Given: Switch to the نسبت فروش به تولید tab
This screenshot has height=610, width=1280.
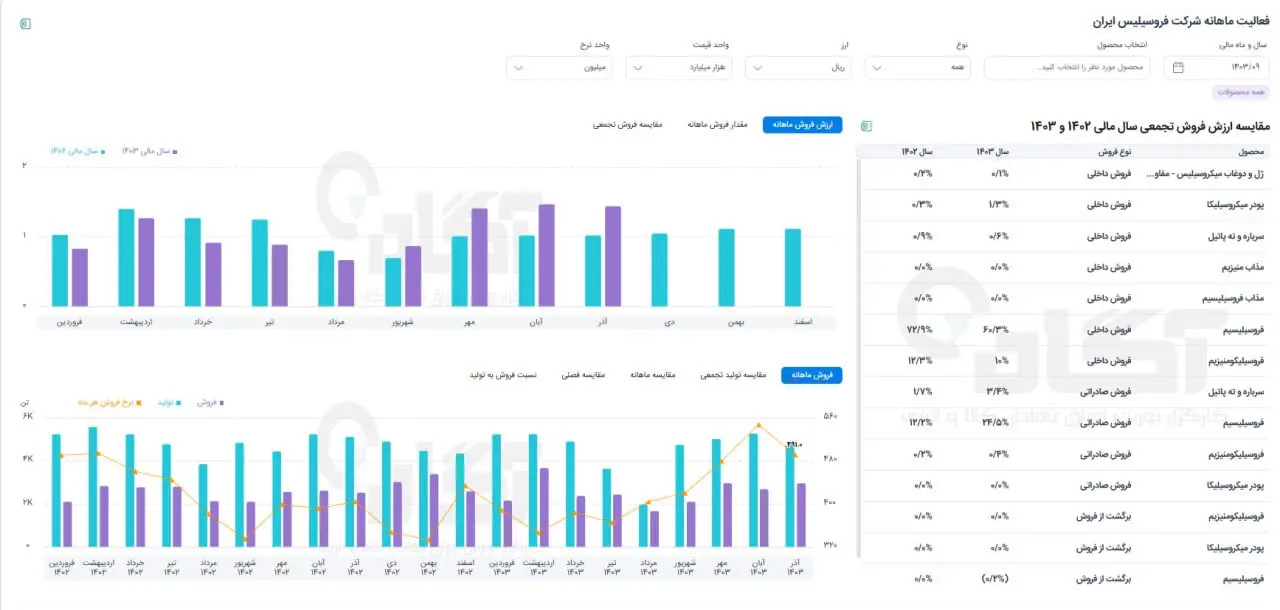Looking at the screenshot, I should [x=503, y=375].
